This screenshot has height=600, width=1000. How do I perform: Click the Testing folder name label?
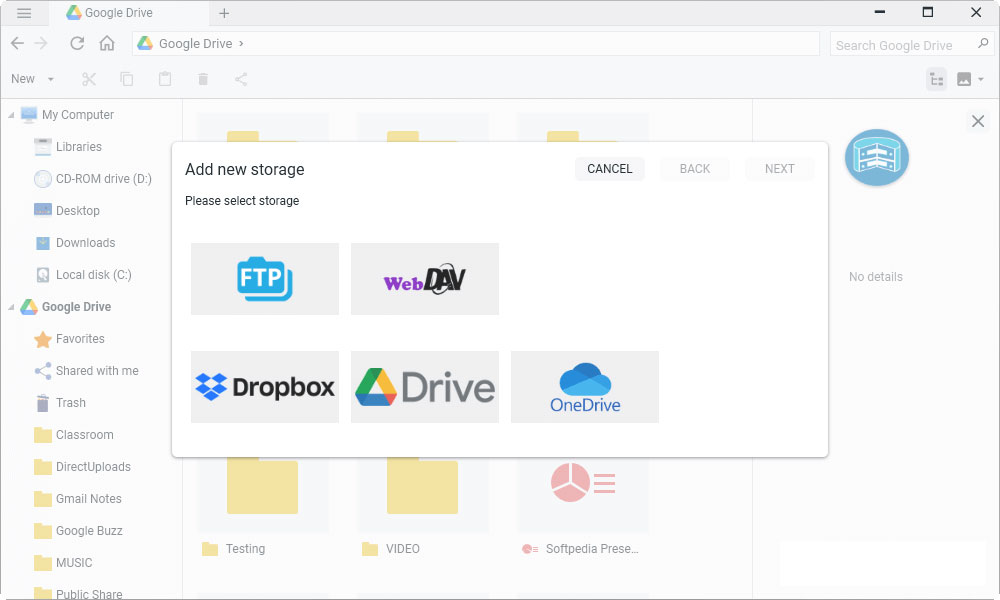point(245,549)
